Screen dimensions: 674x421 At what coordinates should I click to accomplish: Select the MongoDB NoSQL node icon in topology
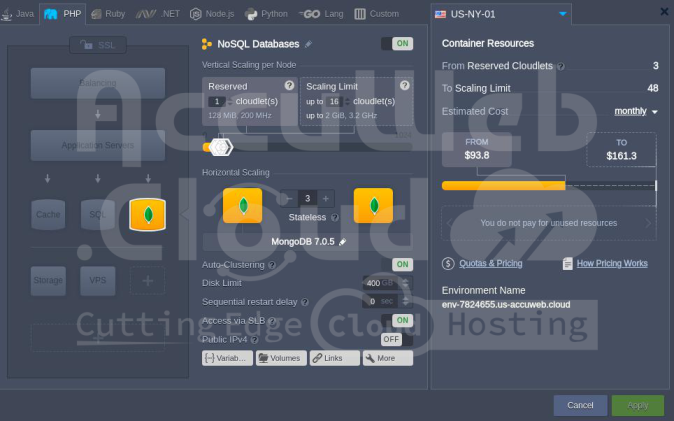tap(147, 214)
